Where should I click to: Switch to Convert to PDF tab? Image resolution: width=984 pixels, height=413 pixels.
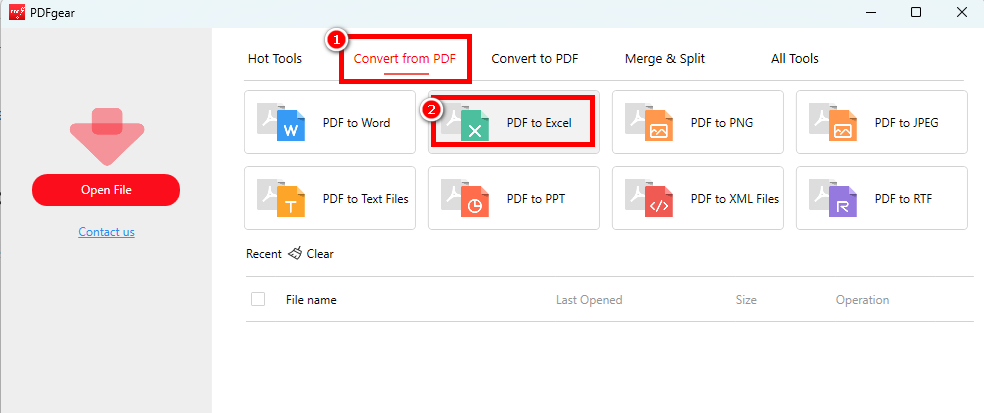click(x=535, y=58)
